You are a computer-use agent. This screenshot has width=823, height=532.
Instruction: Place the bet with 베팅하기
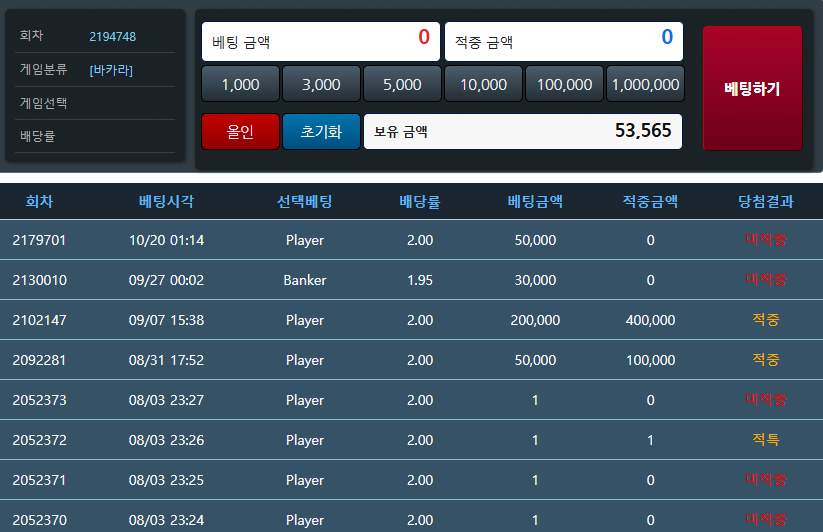[752, 88]
